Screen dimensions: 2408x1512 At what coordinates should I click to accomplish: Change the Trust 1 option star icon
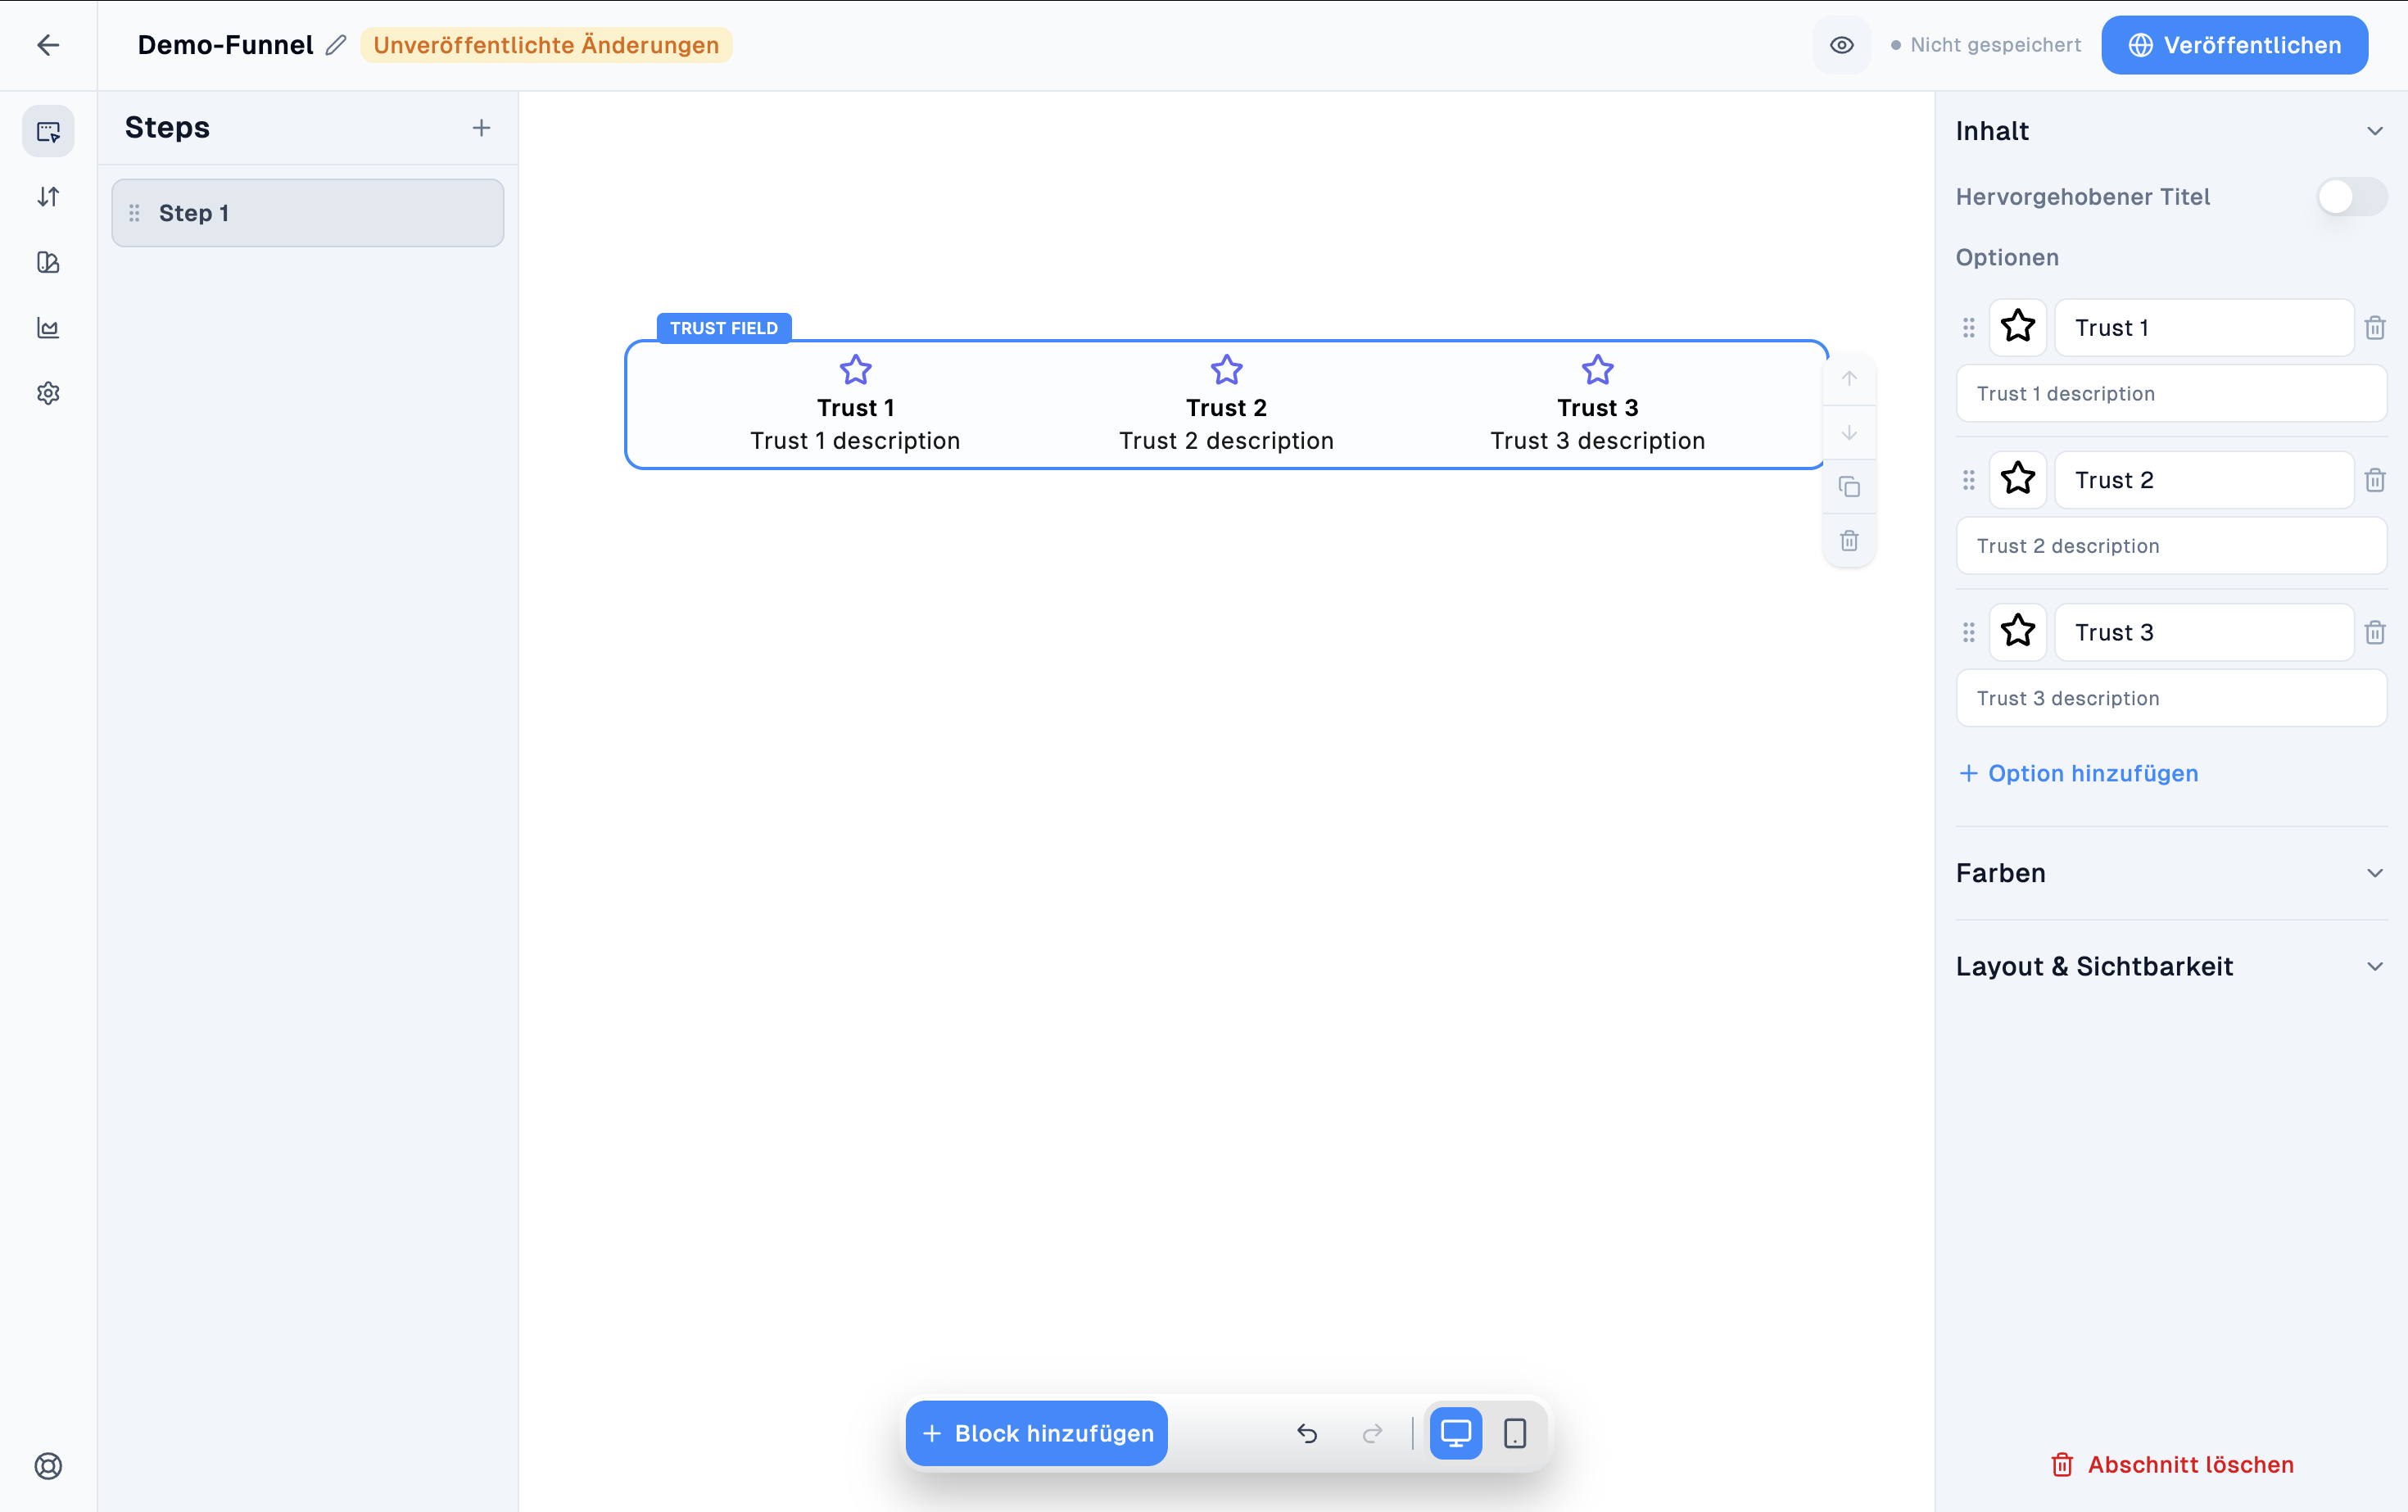2017,327
